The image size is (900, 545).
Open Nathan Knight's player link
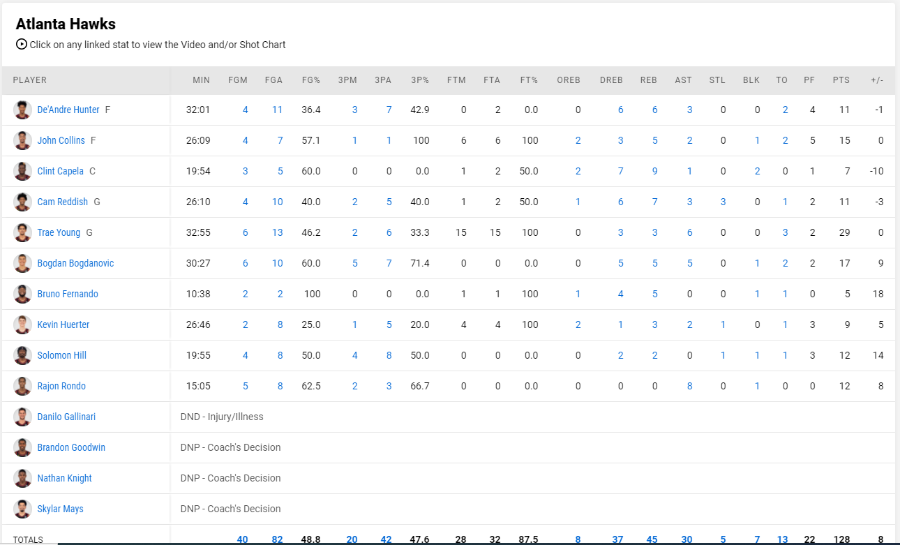coord(64,478)
